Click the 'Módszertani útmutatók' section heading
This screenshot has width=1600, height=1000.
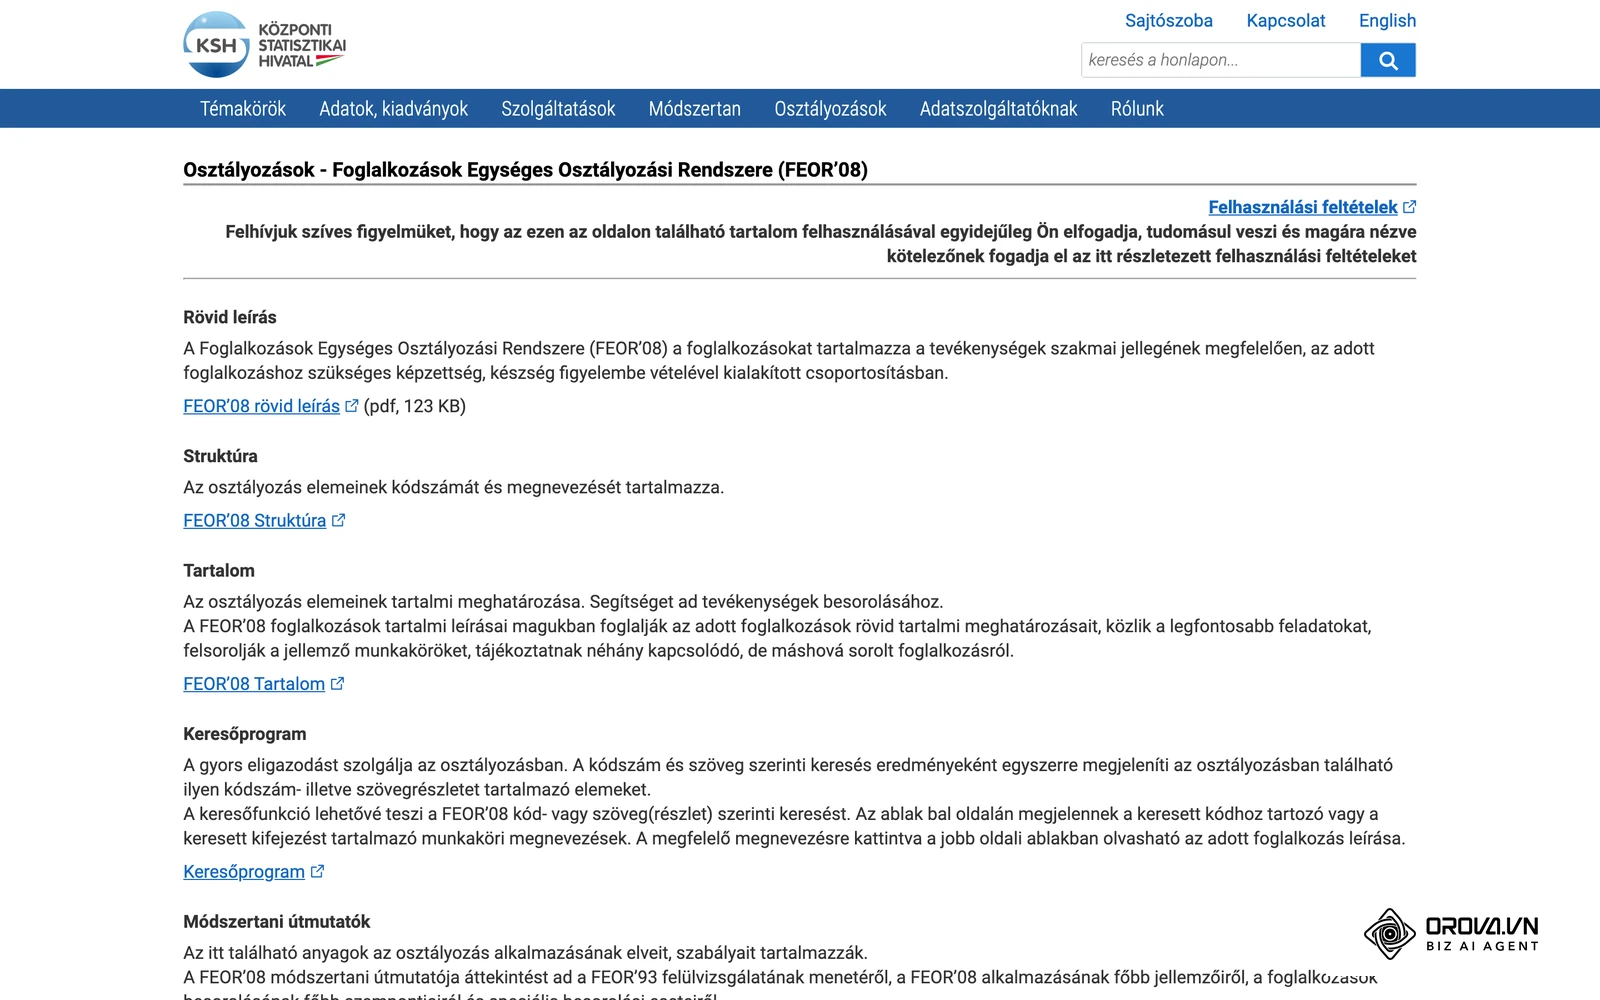point(277,922)
